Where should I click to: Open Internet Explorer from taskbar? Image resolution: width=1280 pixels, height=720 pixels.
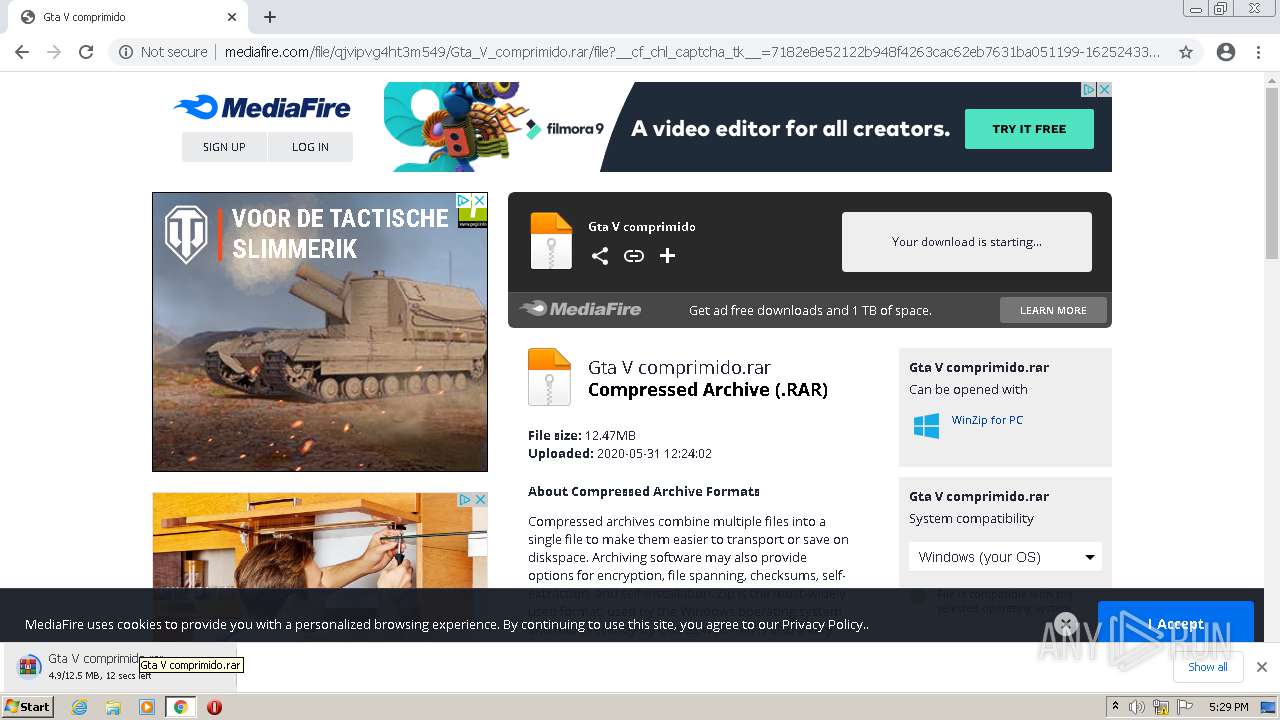click(x=79, y=707)
